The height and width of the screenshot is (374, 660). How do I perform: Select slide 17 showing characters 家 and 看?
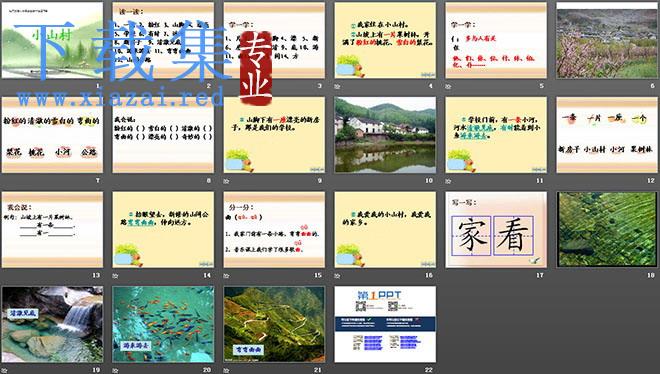(x=496, y=230)
